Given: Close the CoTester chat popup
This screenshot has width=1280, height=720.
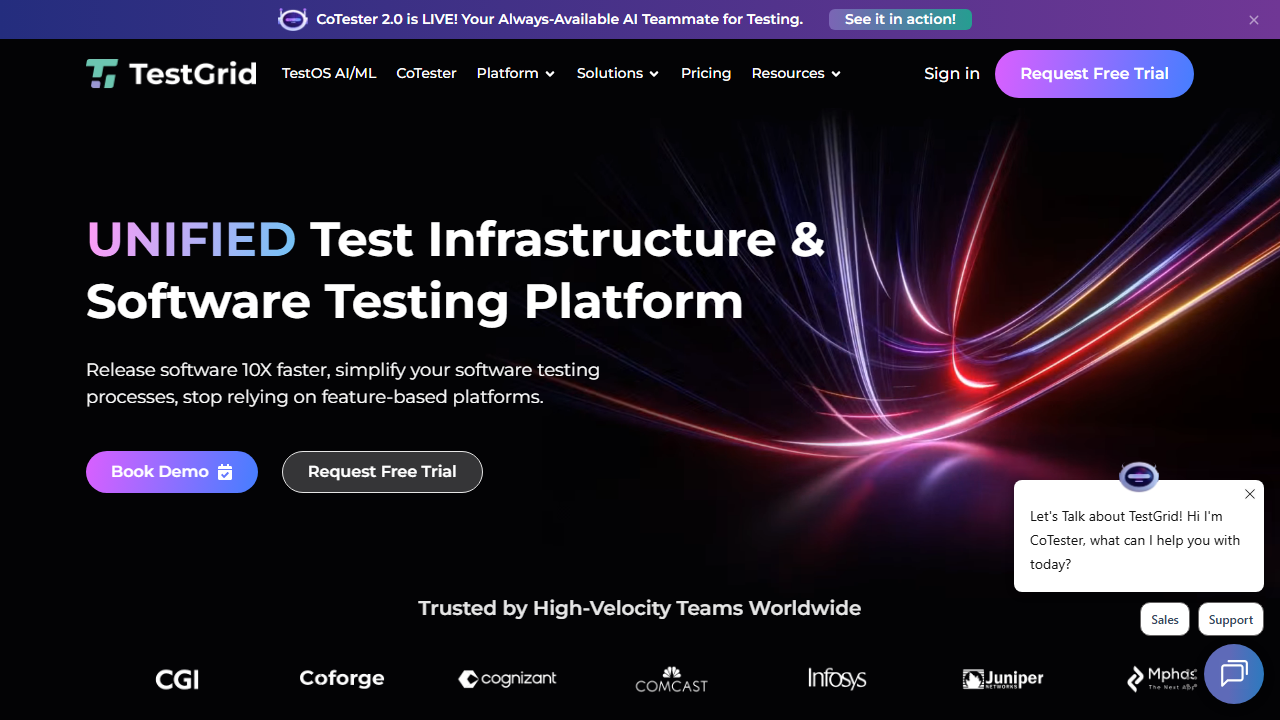Looking at the screenshot, I should (1250, 494).
